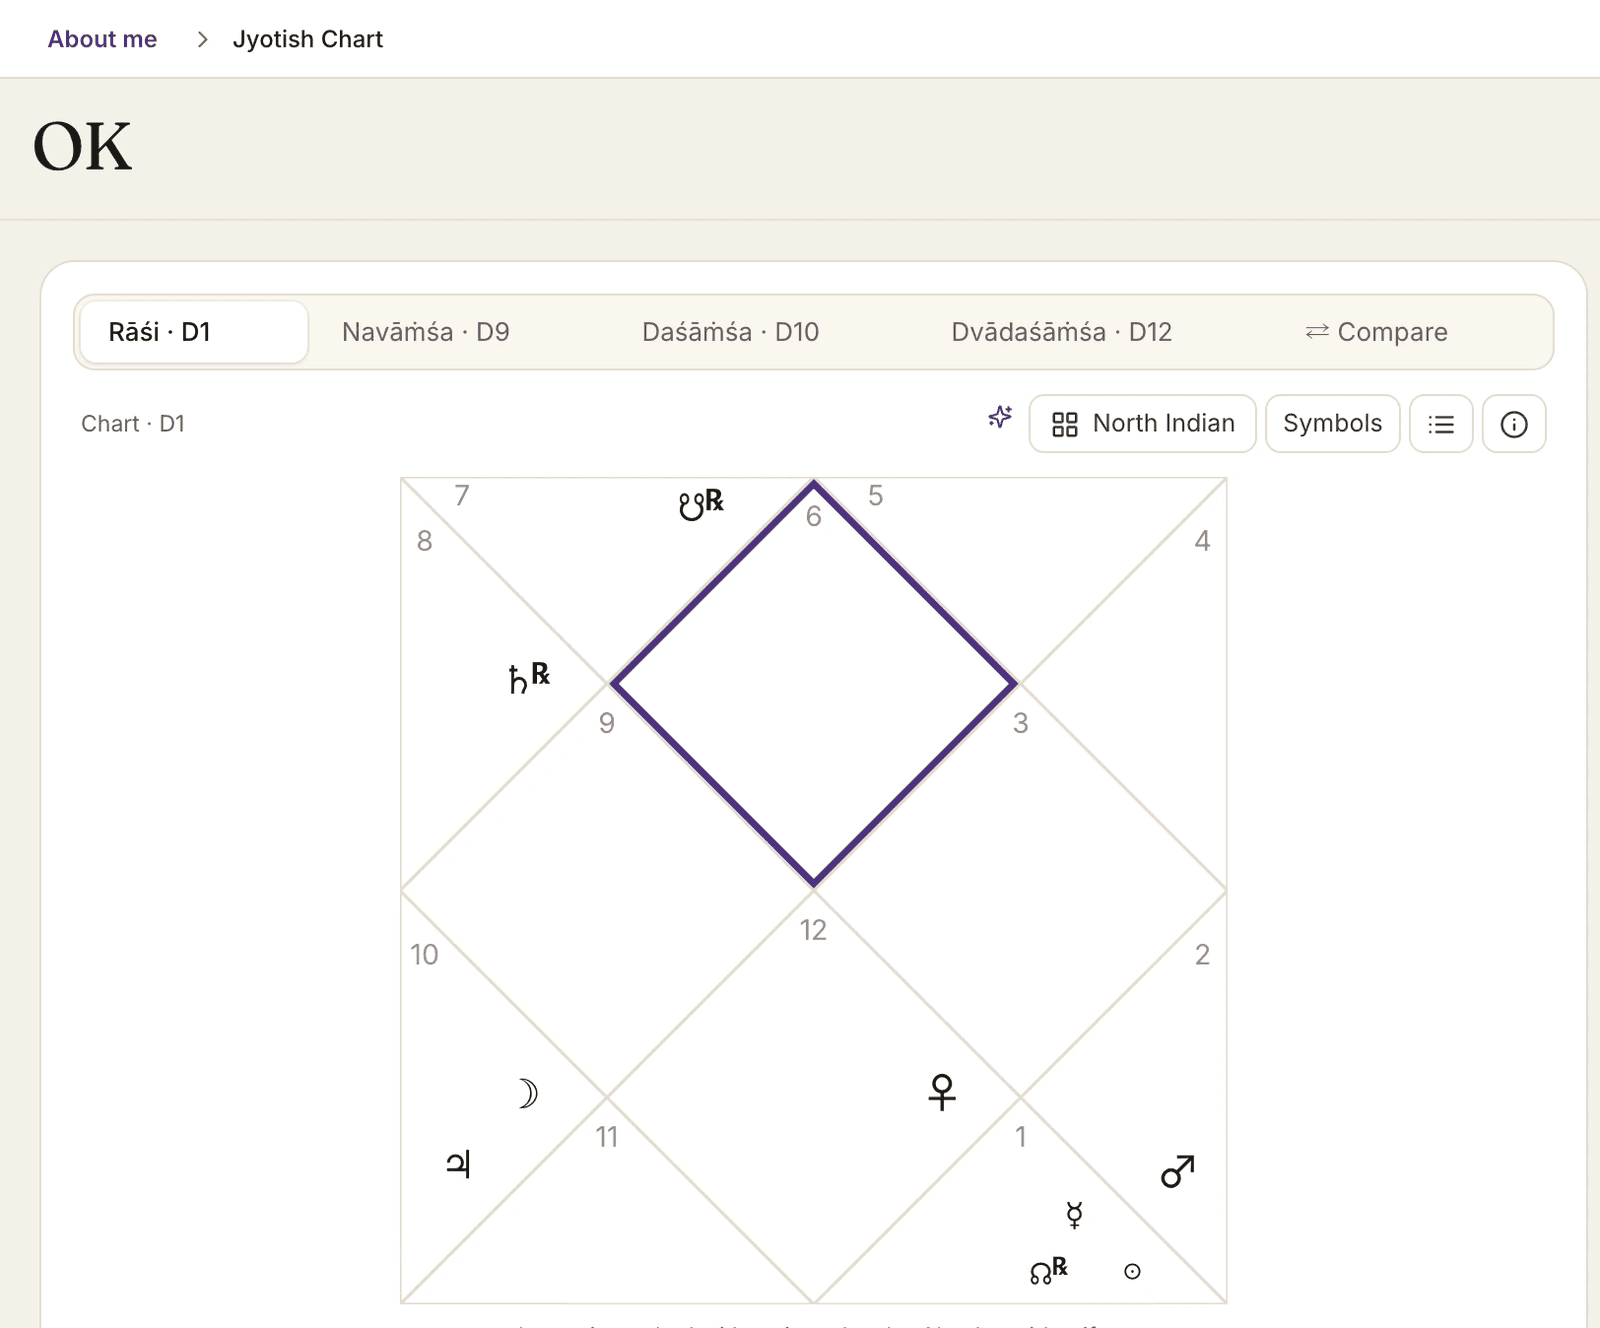Toggle the Symbols display button
1600x1328 pixels.
point(1332,424)
